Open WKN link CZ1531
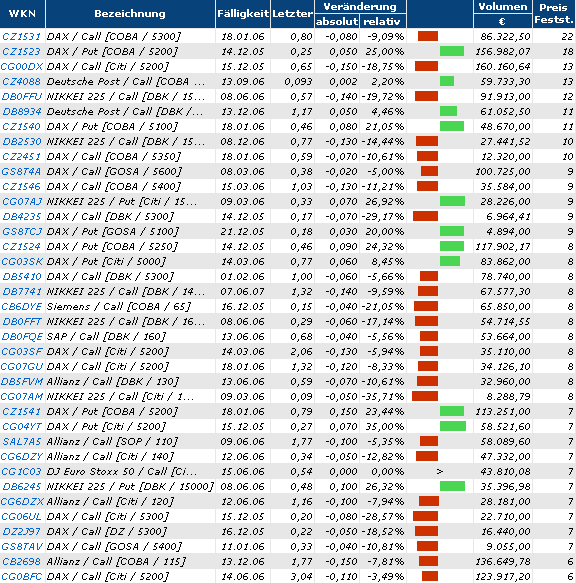The width and height of the screenshot is (576, 583). coord(21,36)
